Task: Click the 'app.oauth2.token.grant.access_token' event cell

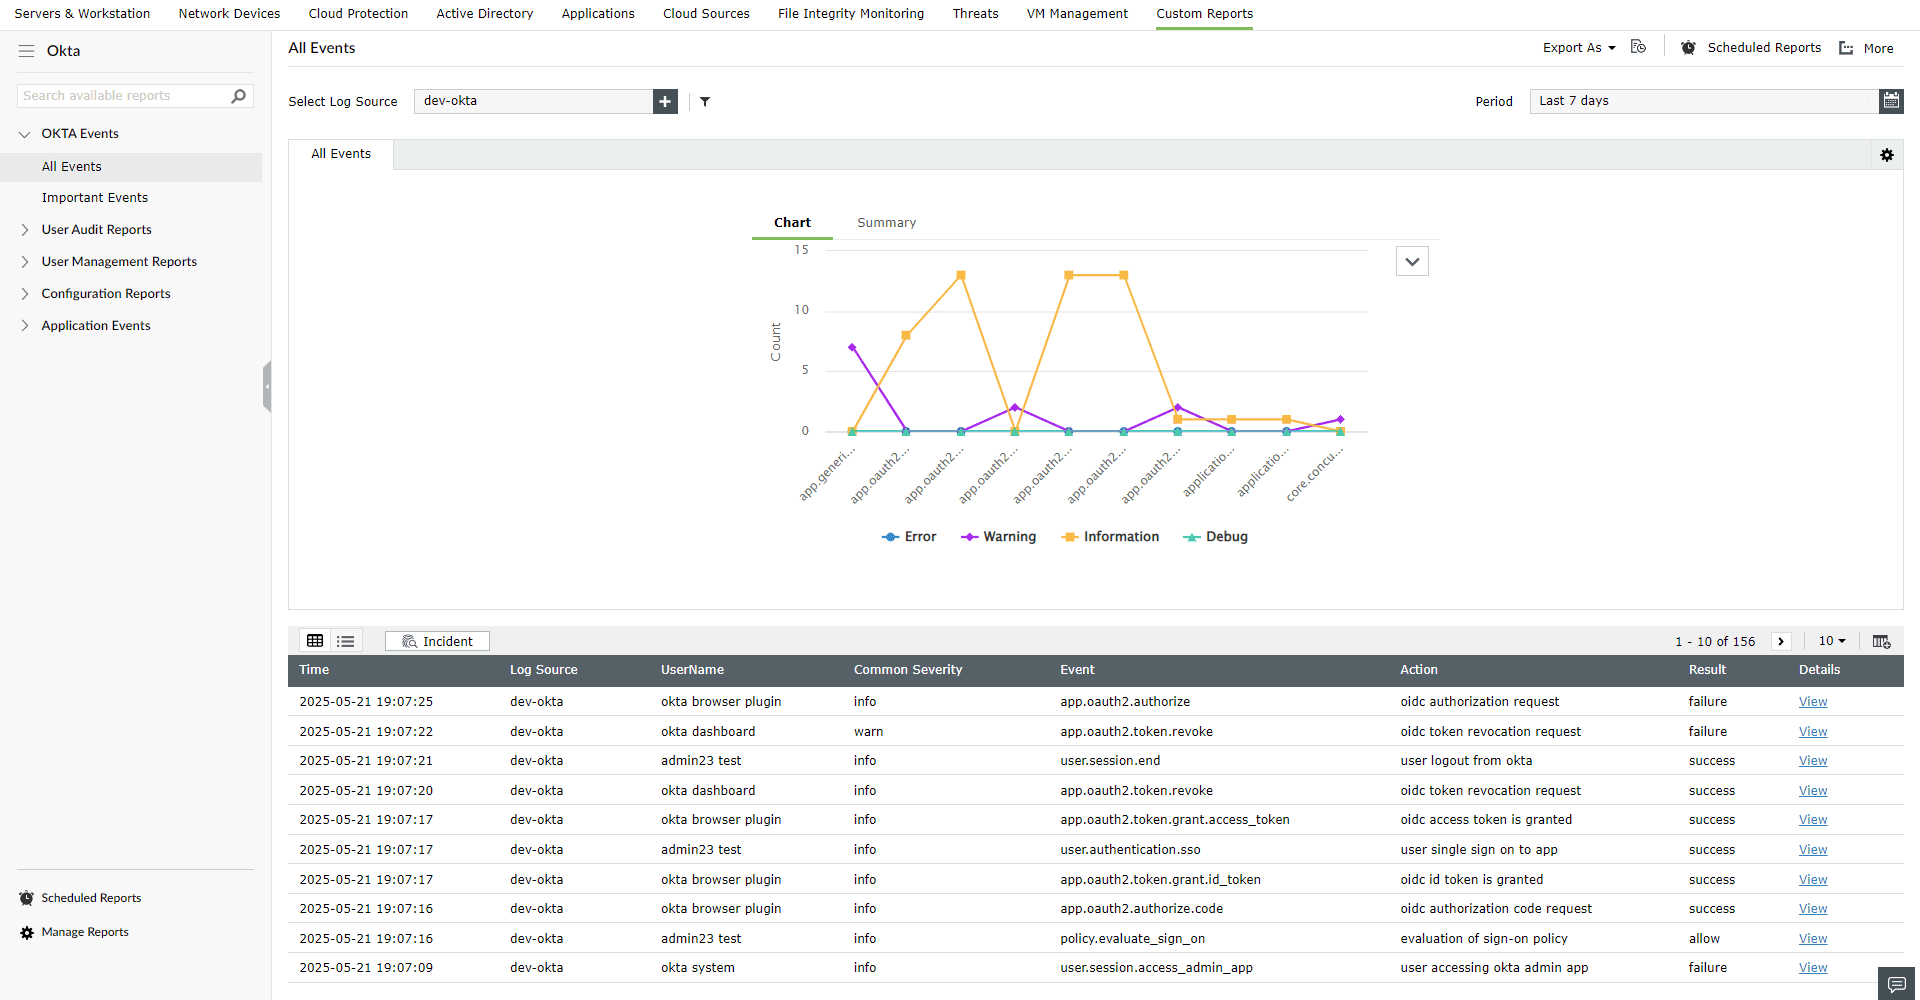Action: click(1175, 820)
